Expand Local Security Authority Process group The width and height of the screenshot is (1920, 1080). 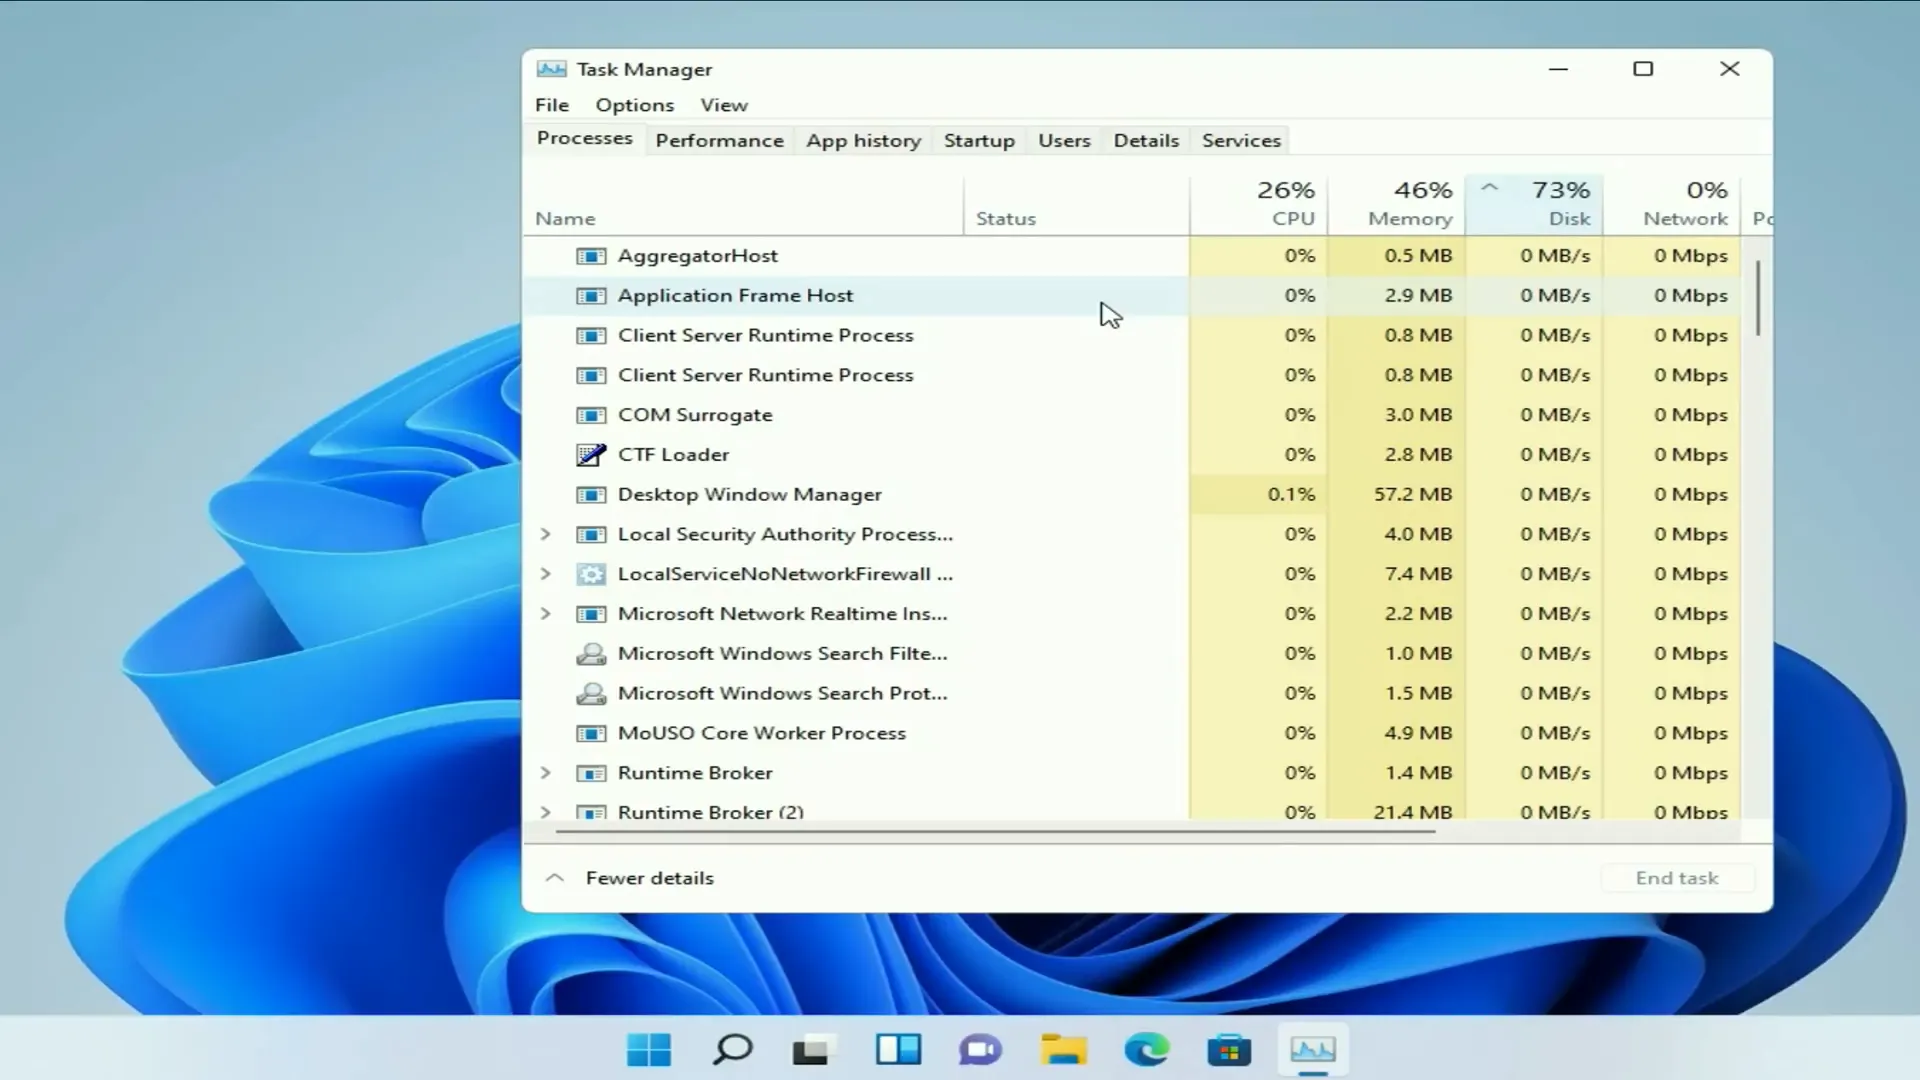(546, 535)
